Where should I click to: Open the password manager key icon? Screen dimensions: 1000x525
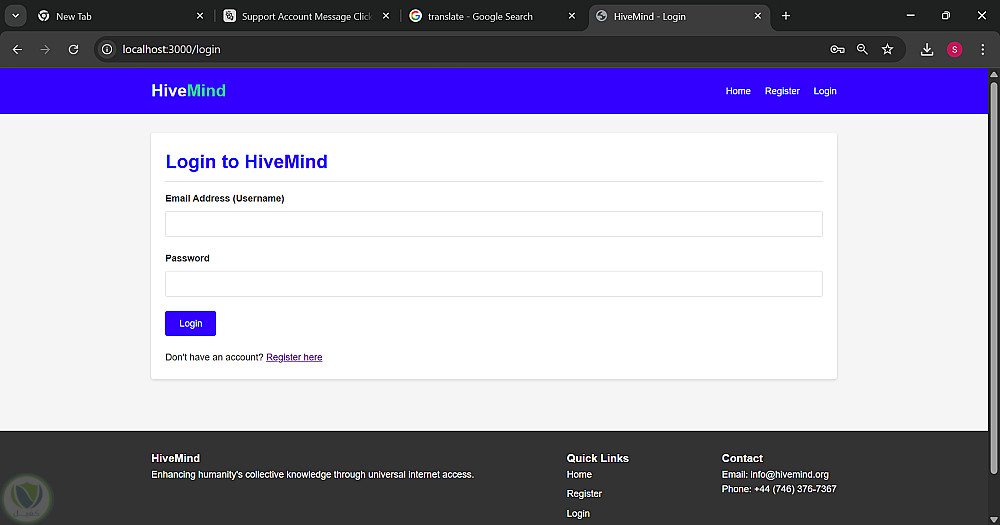point(837,49)
